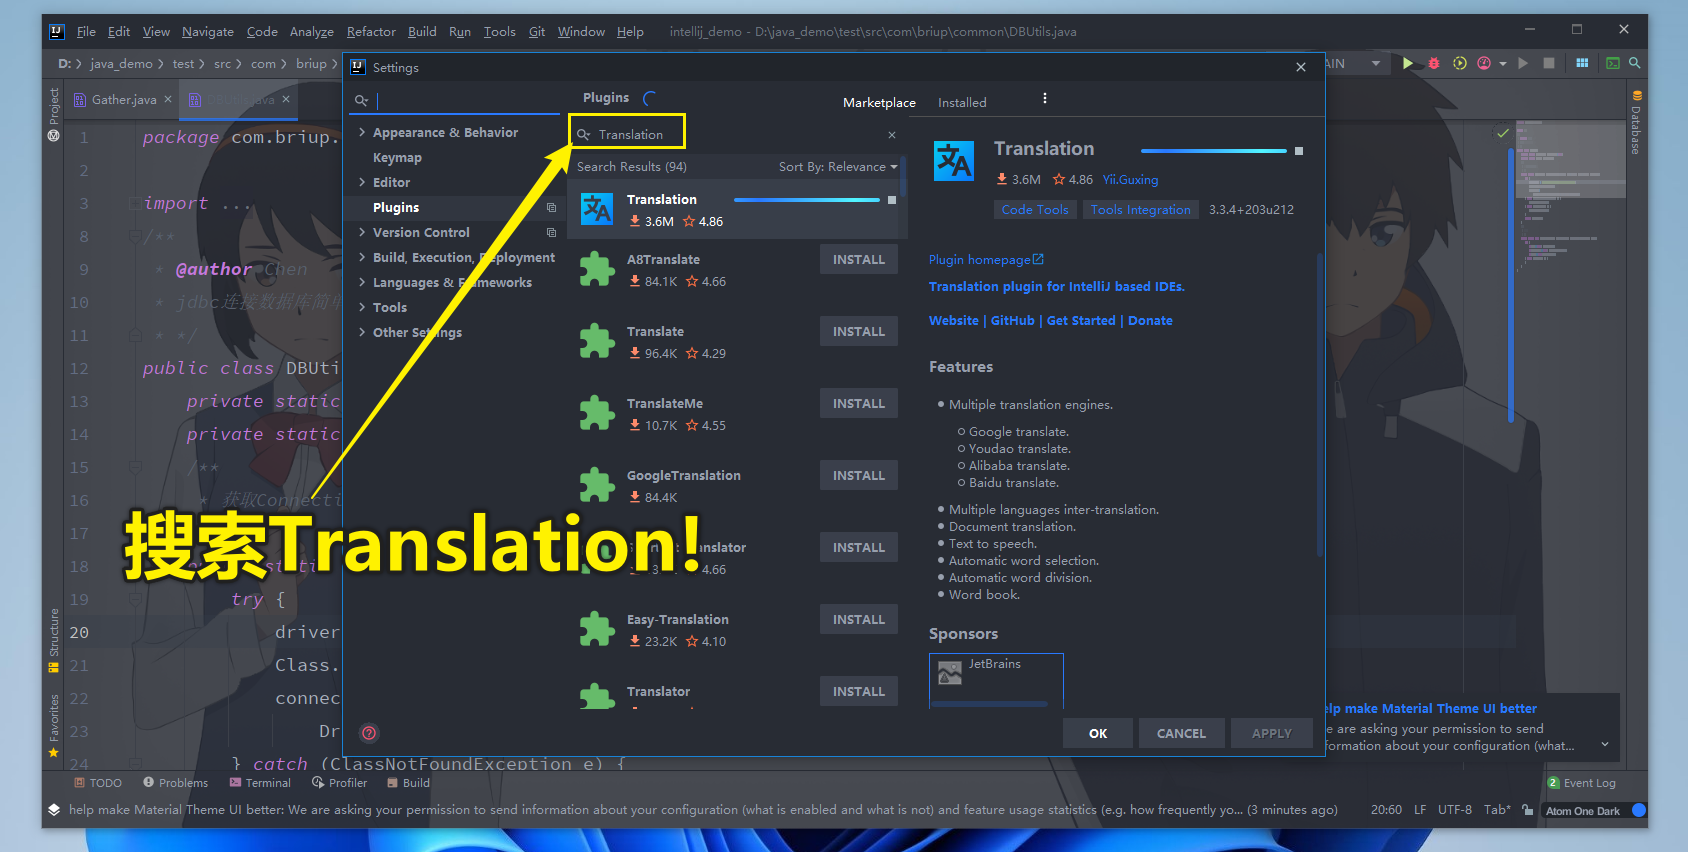
Task: Expand Languages & Frameworks node
Action: pyautogui.click(x=362, y=282)
